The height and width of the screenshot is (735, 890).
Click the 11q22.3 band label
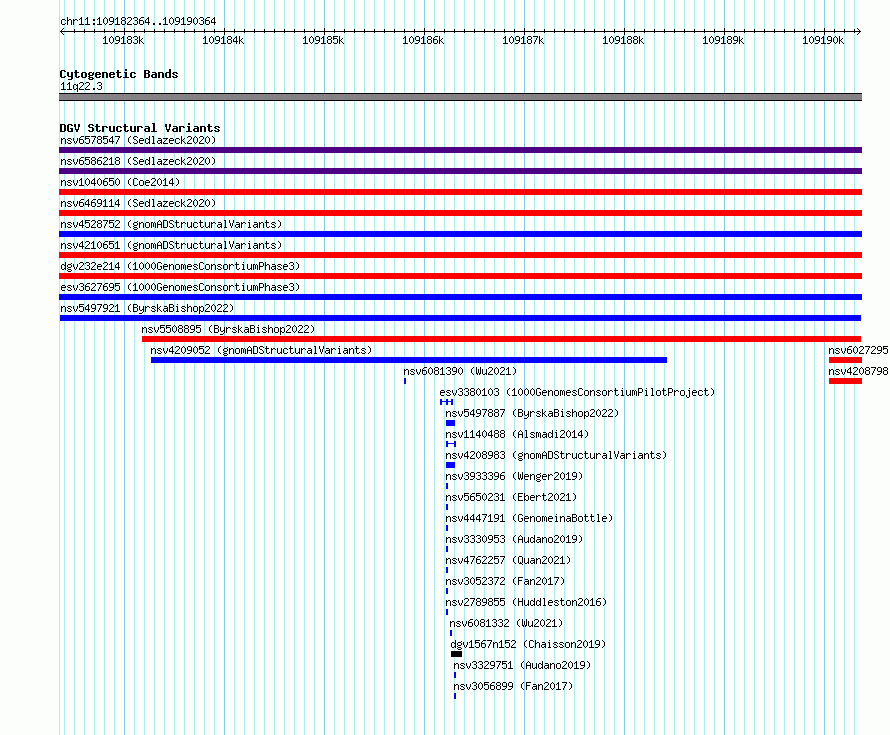pos(81,86)
